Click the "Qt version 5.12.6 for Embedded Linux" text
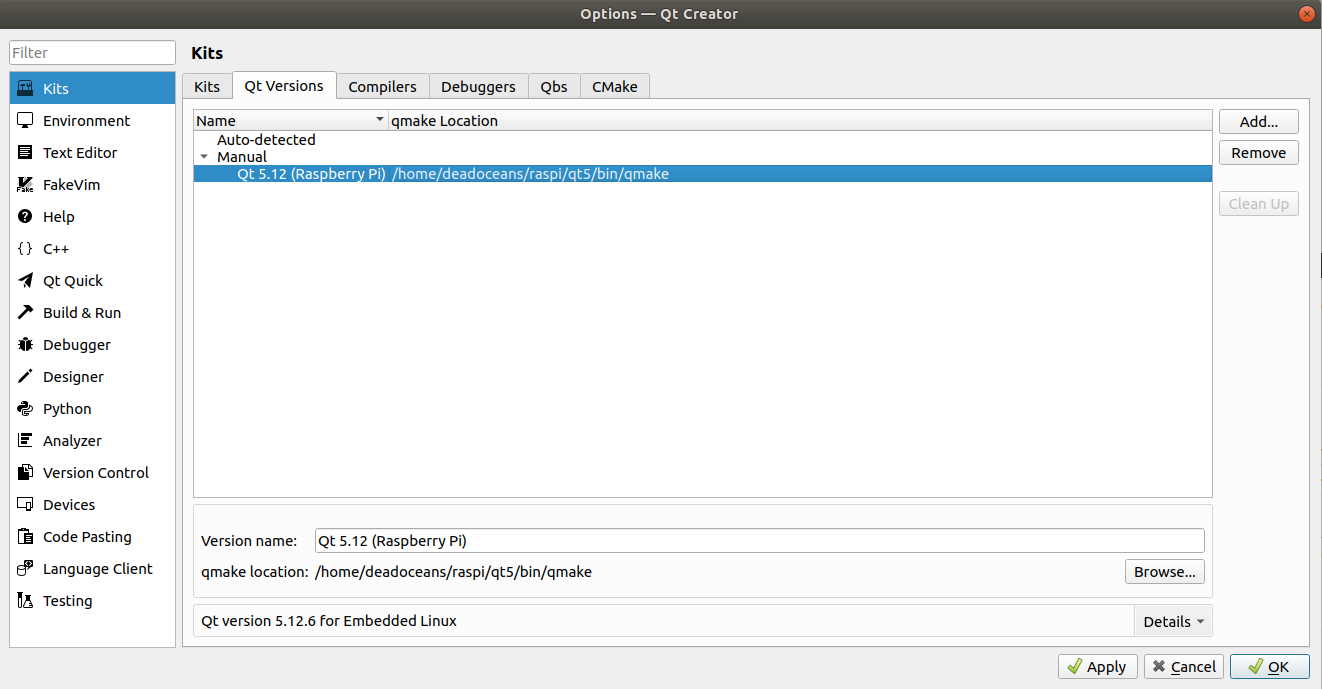Viewport: 1322px width, 689px height. point(329,621)
